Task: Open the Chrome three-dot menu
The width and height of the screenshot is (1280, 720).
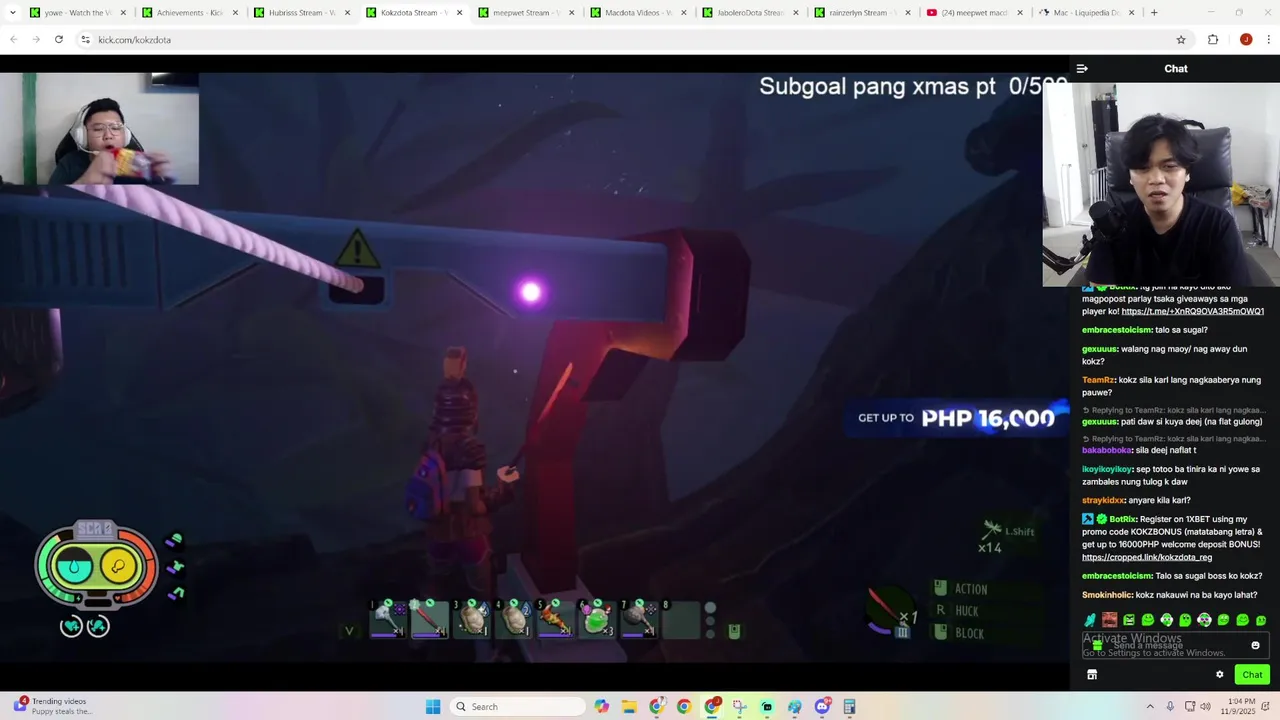Action: coord(1269,40)
